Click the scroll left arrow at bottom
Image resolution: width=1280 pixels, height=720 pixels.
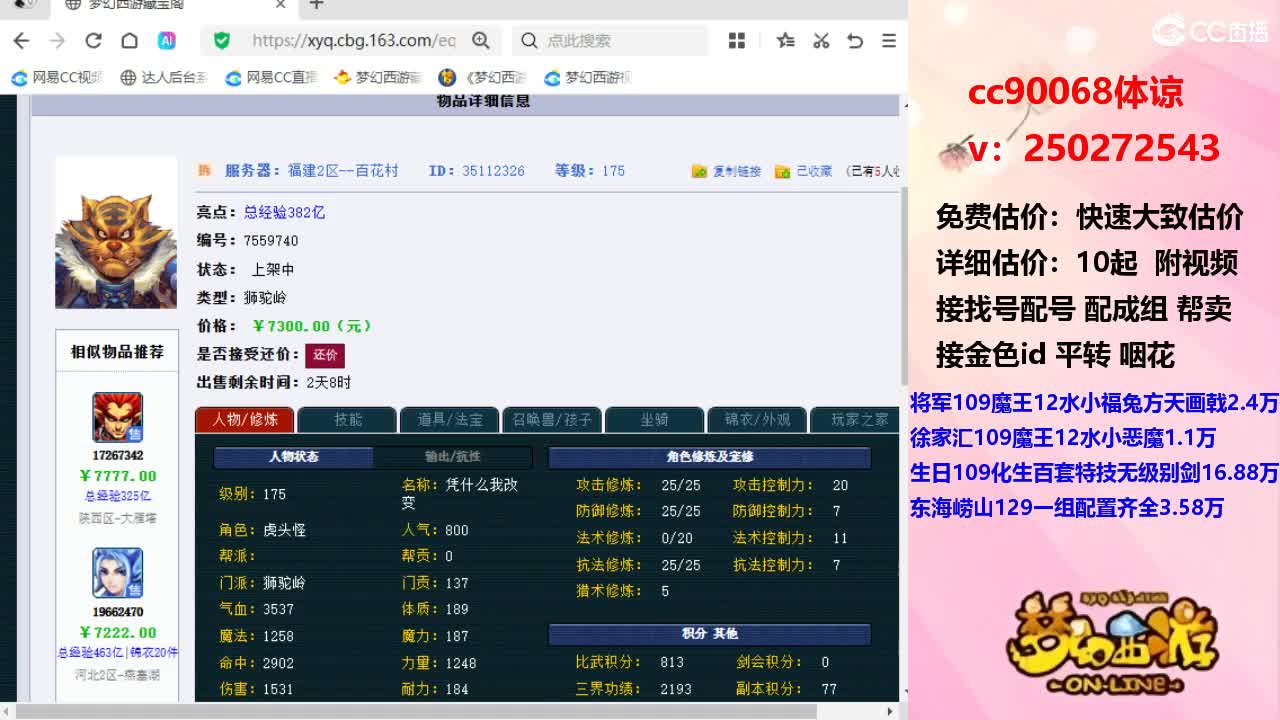coord(8,711)
